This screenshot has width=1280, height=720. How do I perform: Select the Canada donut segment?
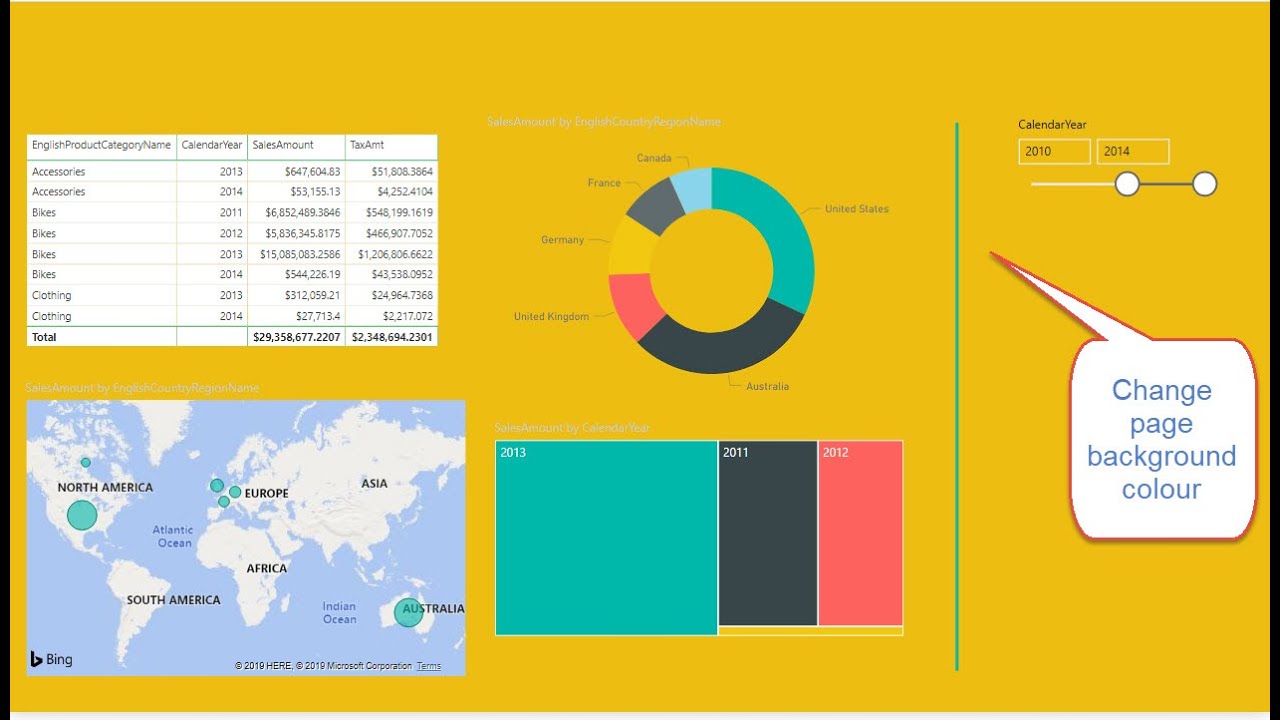(x=693, y=189)
